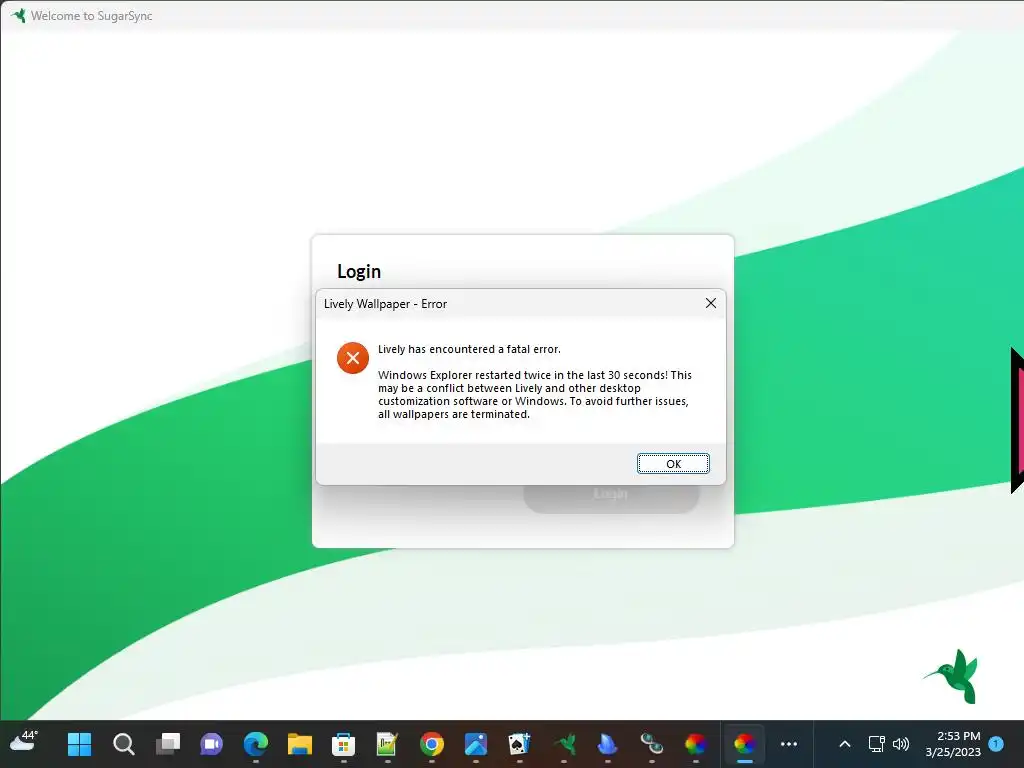This screenshot has width=1024, height=768.
Task: Open the Photos app from the taskbar
Action: [x=475, y=744]
